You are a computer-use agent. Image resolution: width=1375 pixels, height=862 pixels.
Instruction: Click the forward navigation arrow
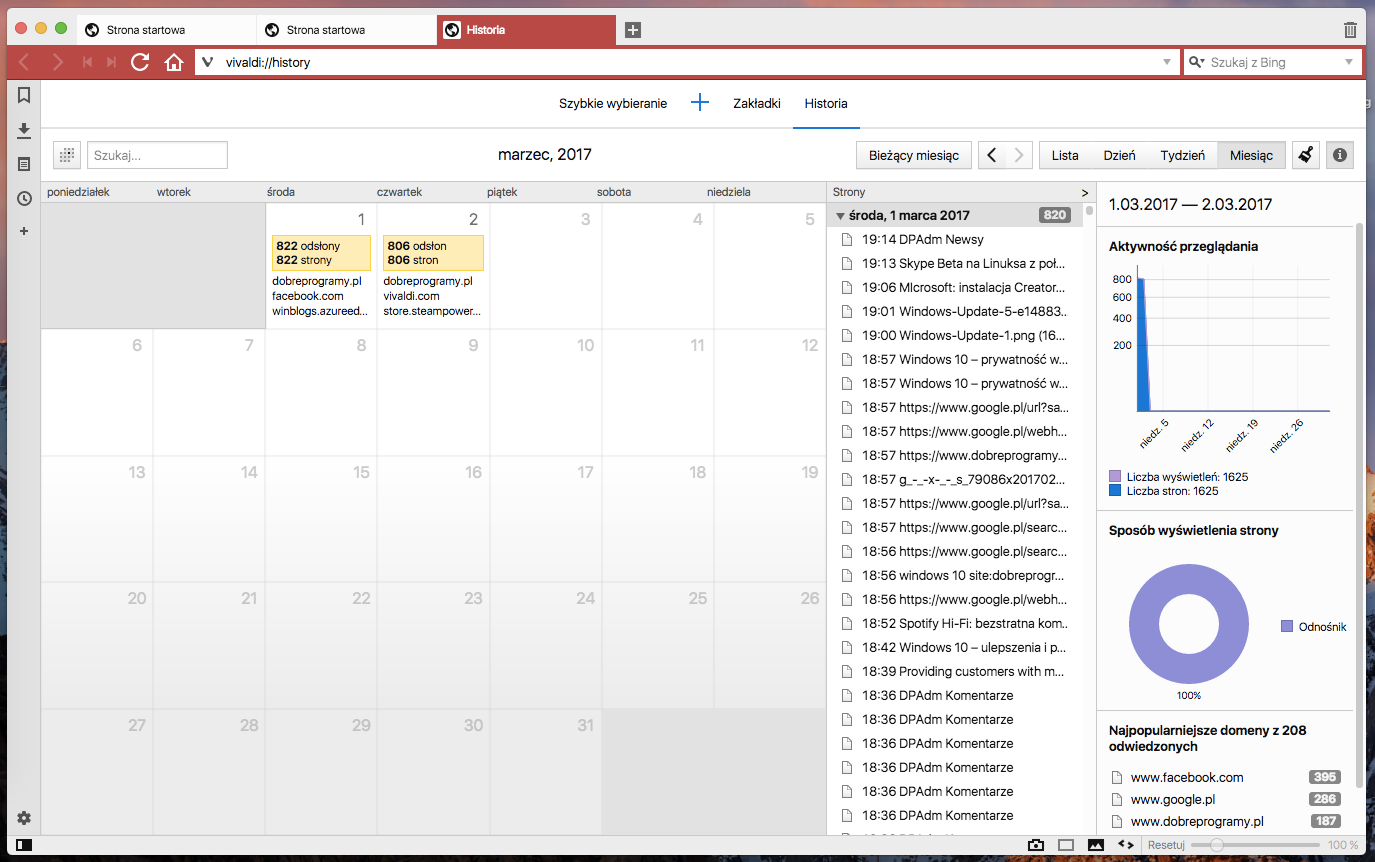tap(57, 62)
